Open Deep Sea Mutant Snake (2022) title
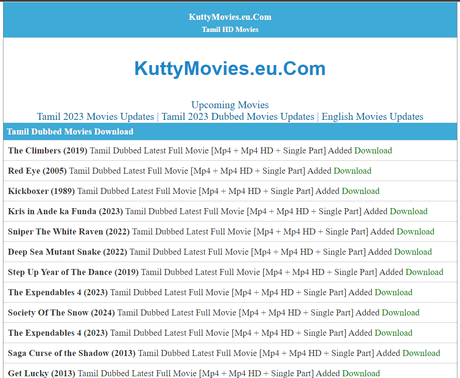 [x=67, y=252]
